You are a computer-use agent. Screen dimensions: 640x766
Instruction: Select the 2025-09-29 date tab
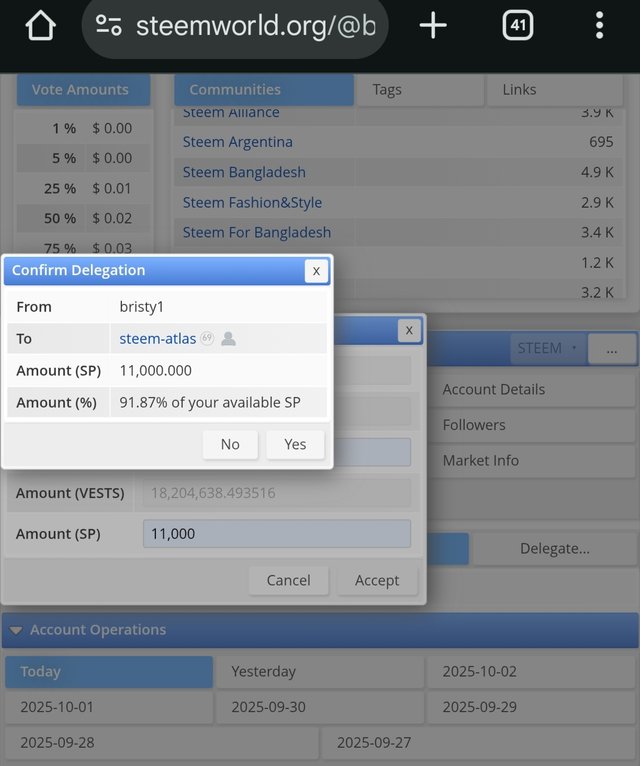pyautogui.click(x=532, y=707)
